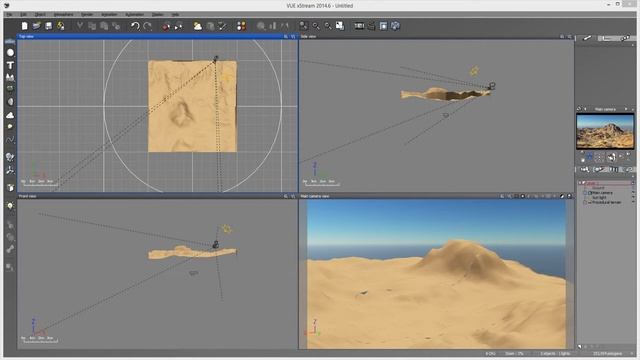Collapse the Layer 1 tree node
The image size is (640, 360).
pyautogui.click(x=580, y=183)
